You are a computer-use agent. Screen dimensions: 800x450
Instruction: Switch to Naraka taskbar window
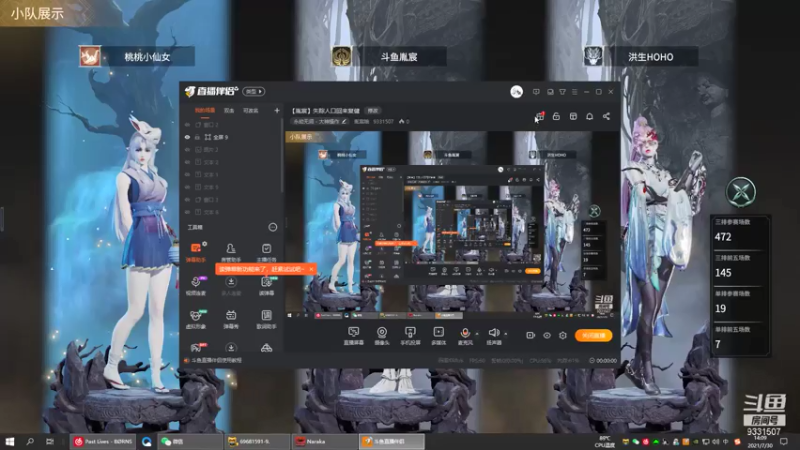coord(324,441)
